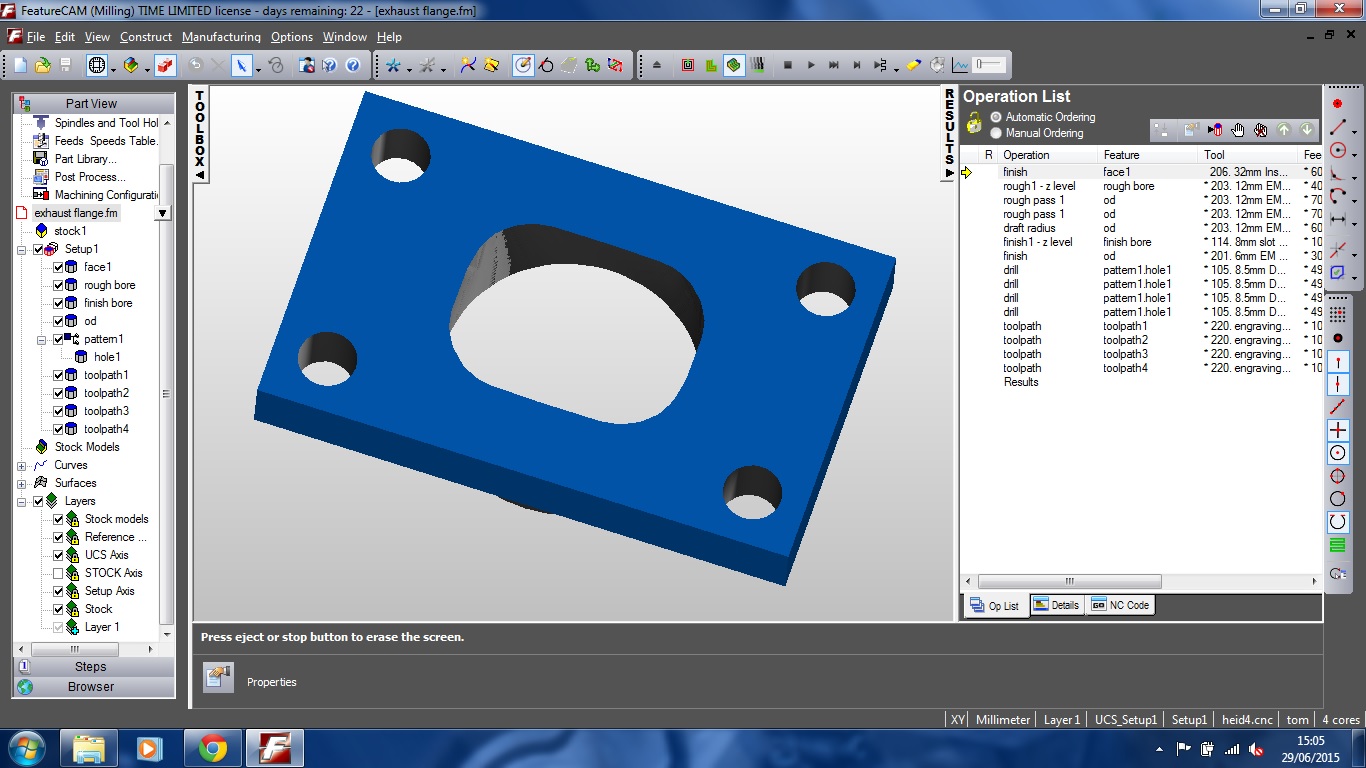Click the Stop simulation button
Image resolution: width=1366 pixels, height=768 pixels.
[x=788, y=65]
